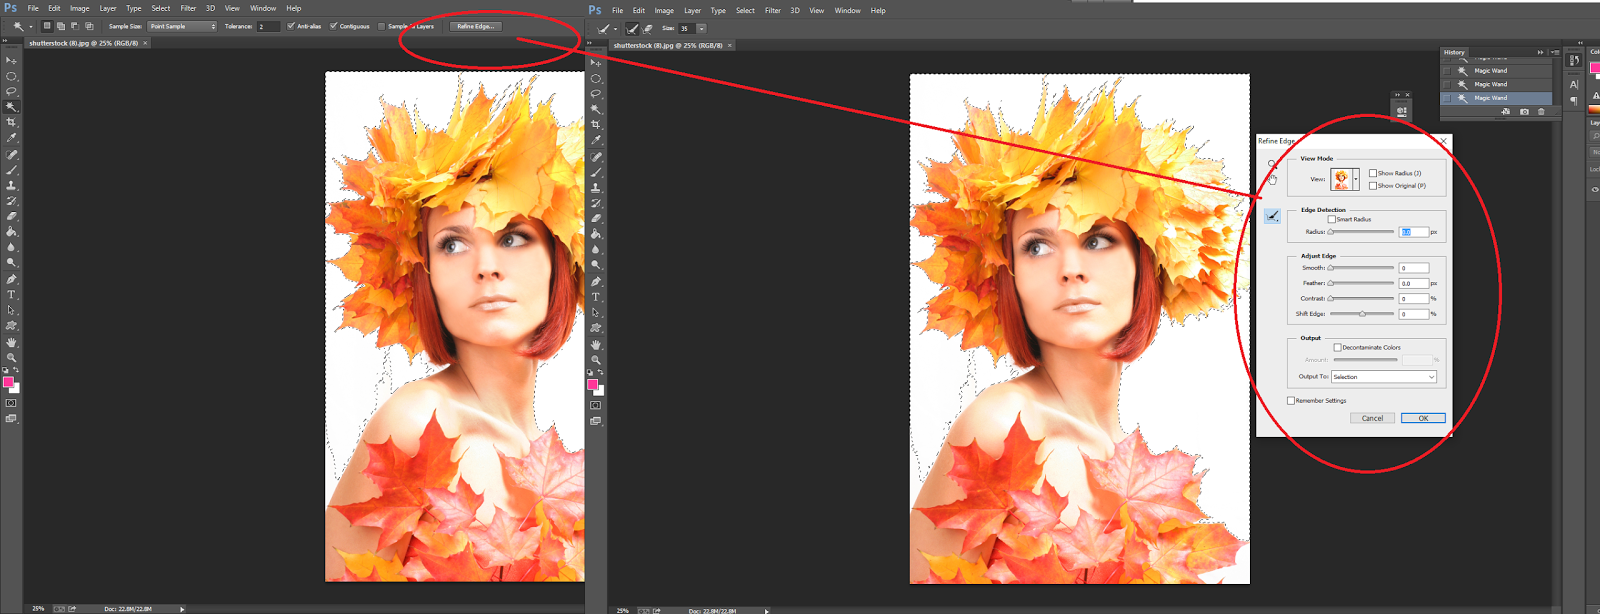Select the Zoom tool in left window toolbar

pyautogui.click(x=11, y=357)
